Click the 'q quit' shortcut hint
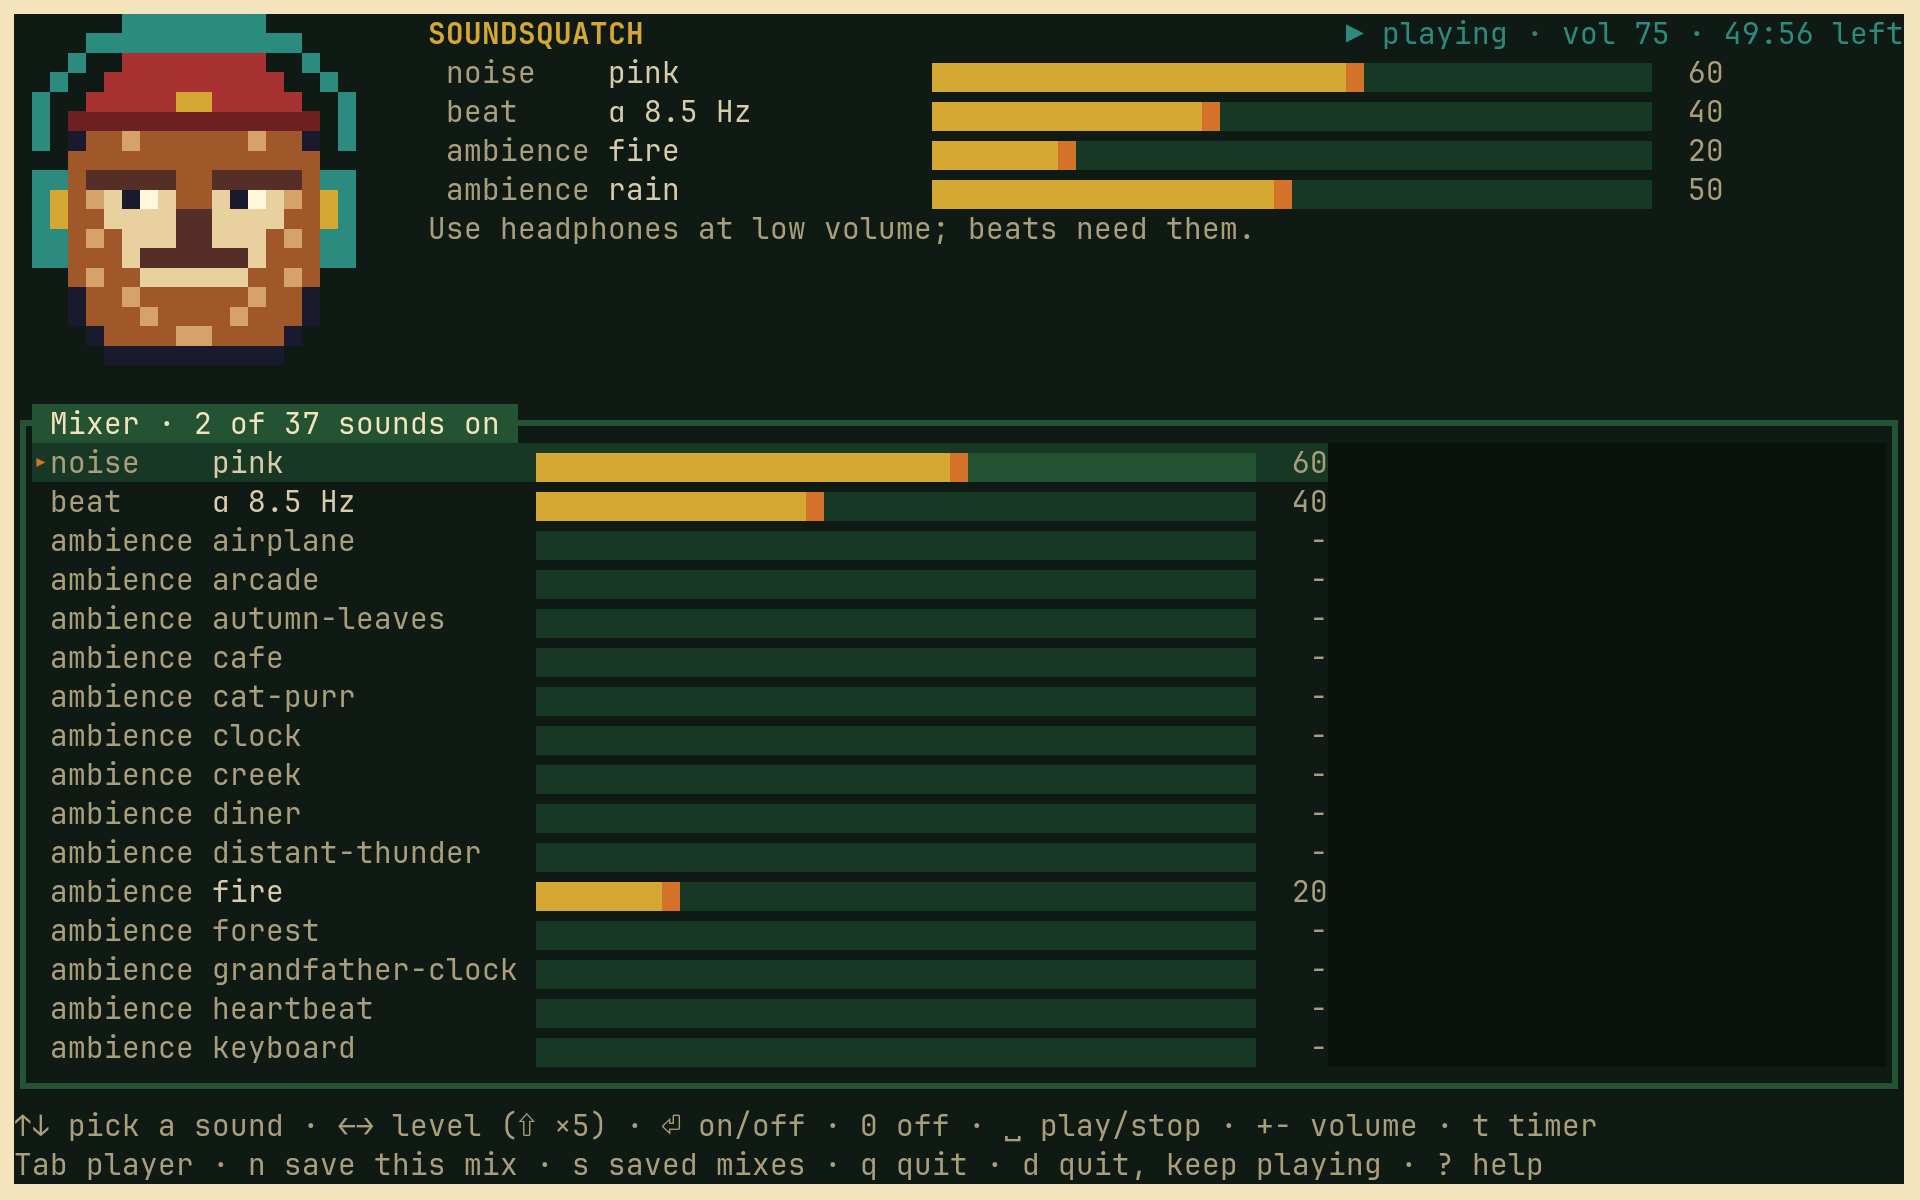Image resolution: width=1920 pixels, height=1200 pixels. pyautogui.click(x=913, y=1165)
